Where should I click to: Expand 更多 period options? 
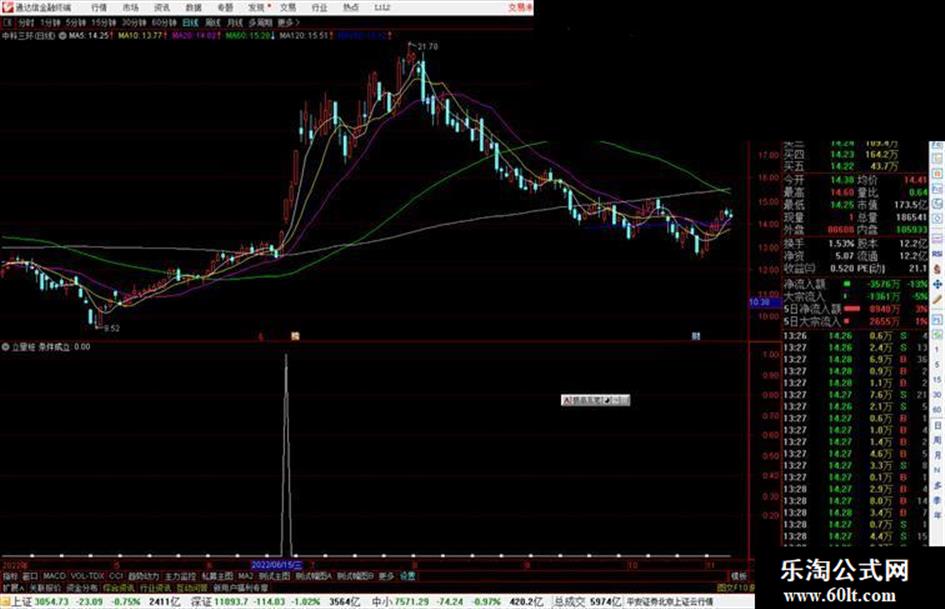288,22
